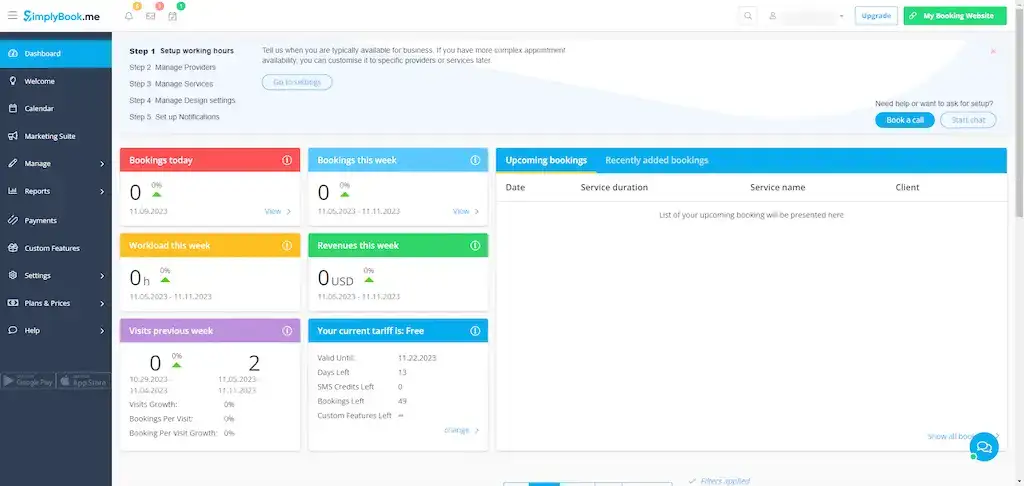Click the My Booking Website button
1024x486 pixels.
pyautogui.click(x=954, y=16)
